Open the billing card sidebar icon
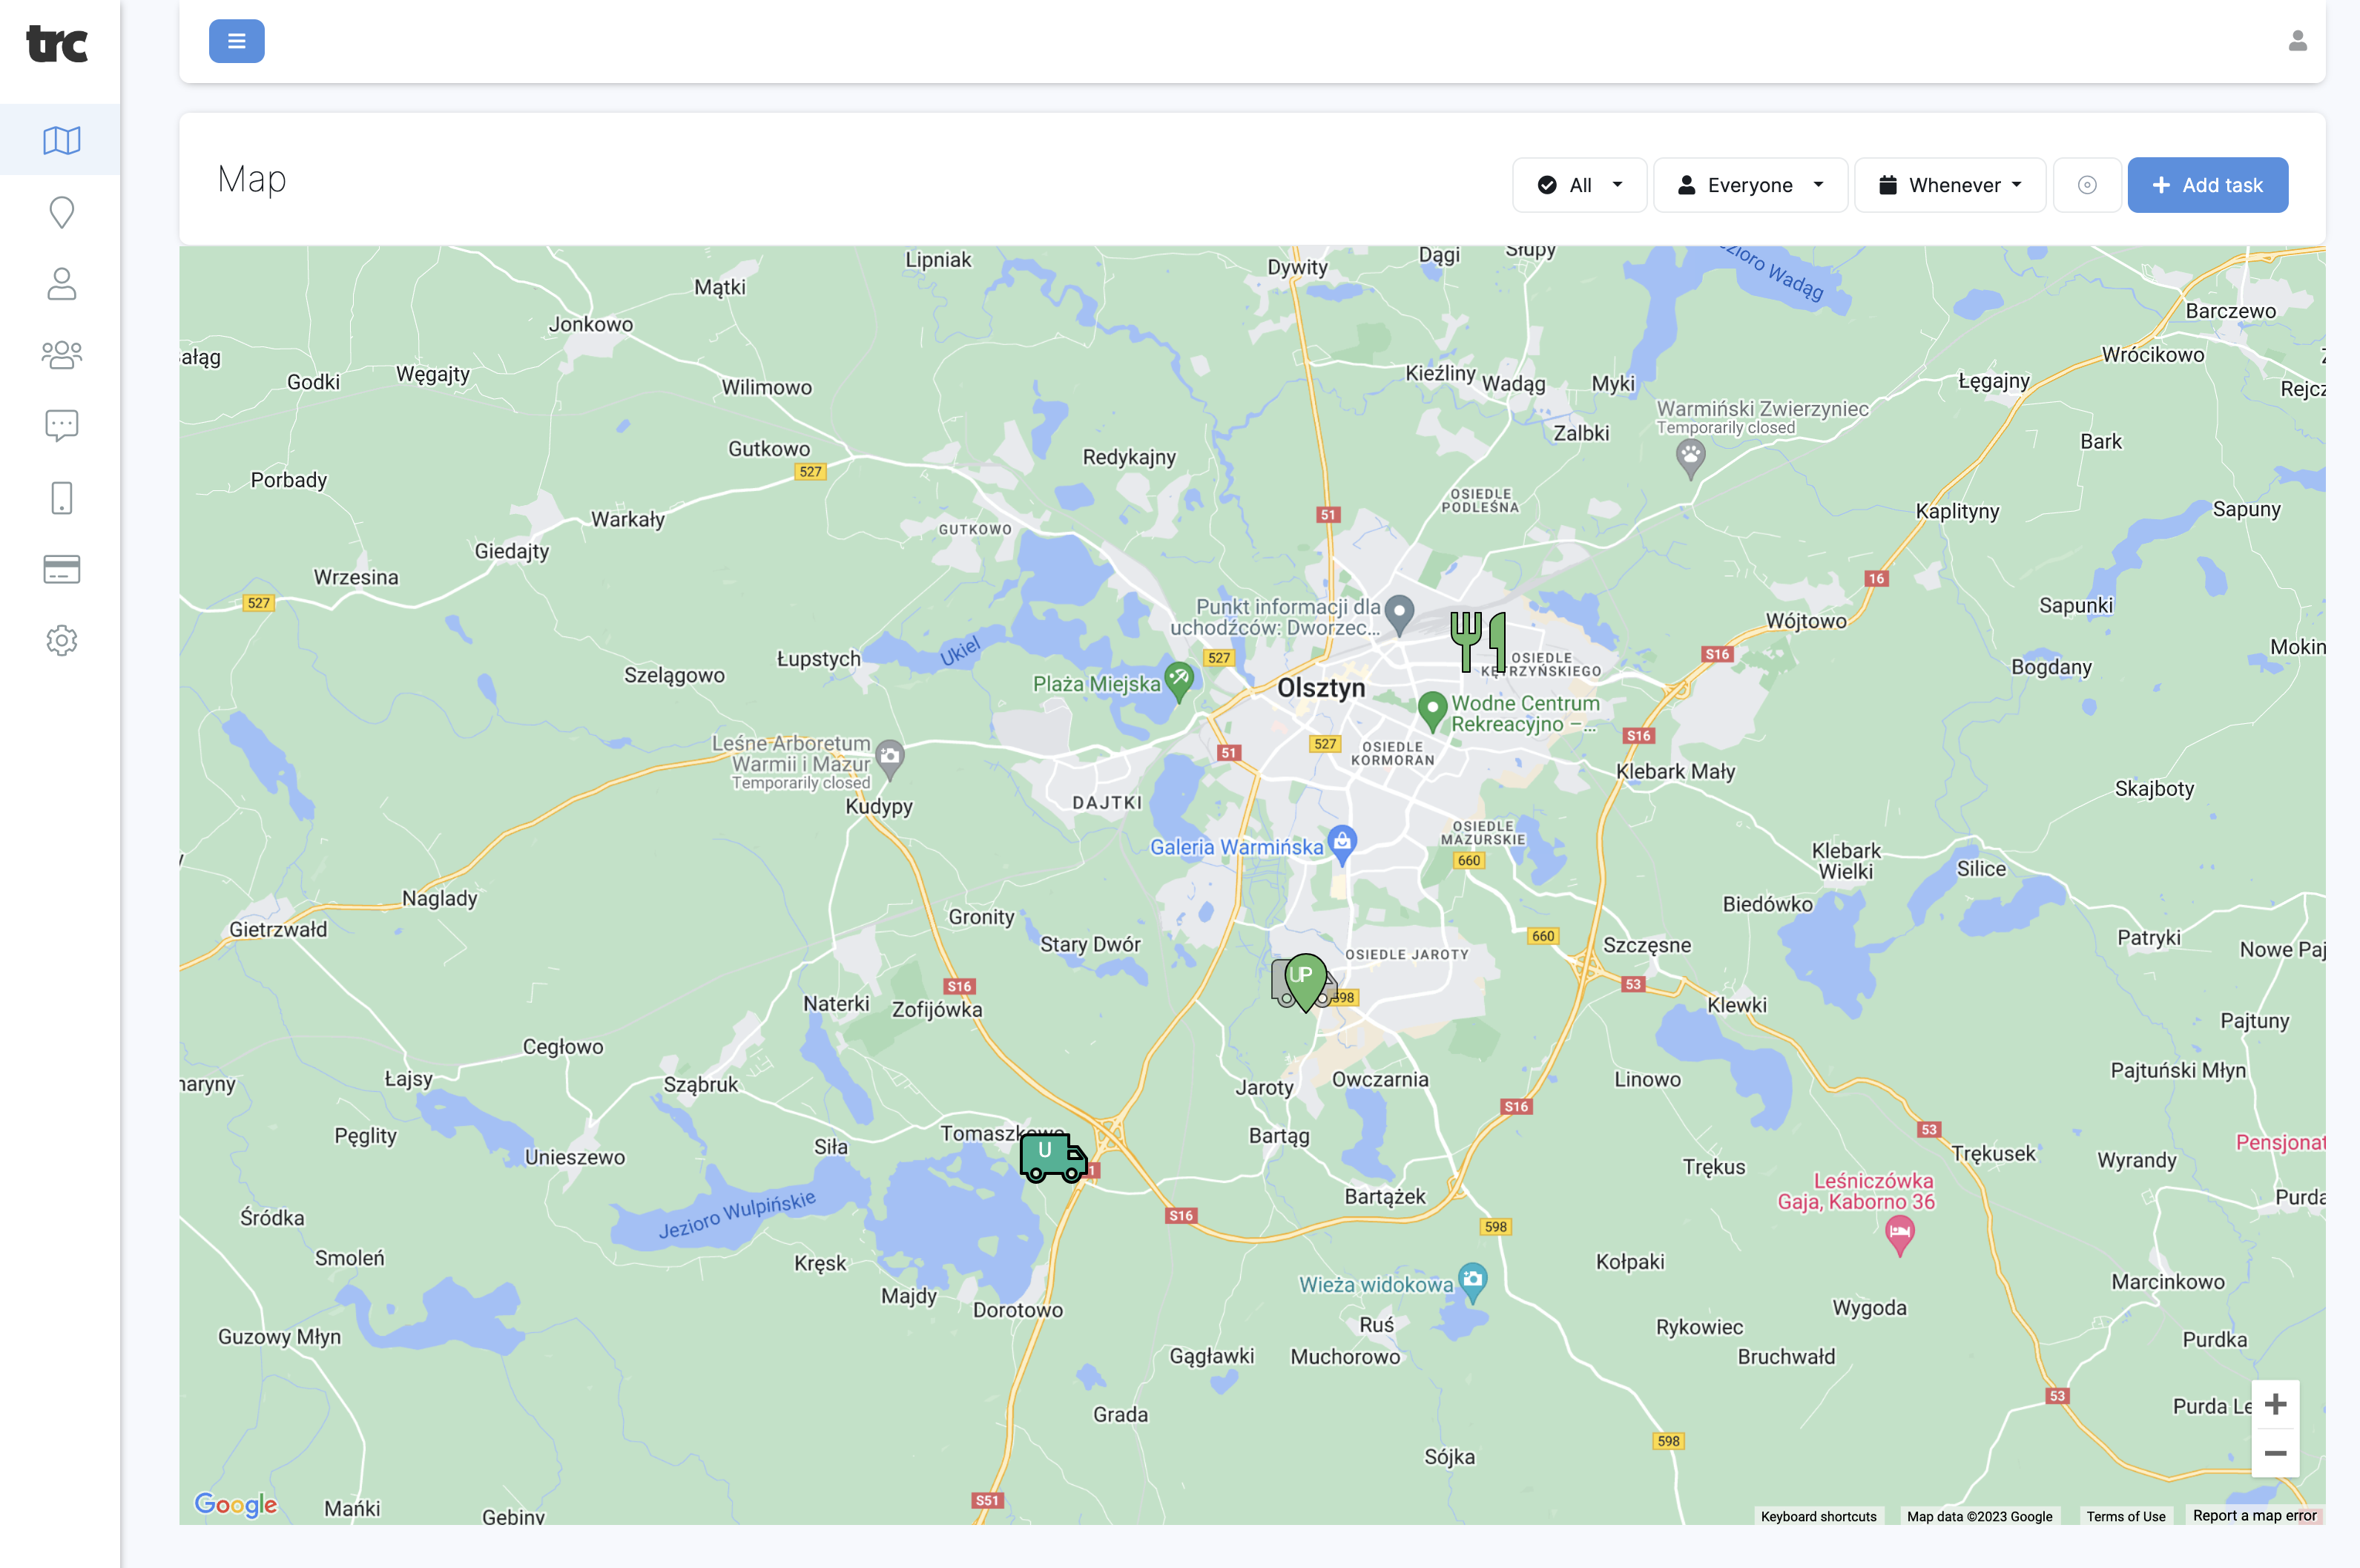 pos(61,569)
